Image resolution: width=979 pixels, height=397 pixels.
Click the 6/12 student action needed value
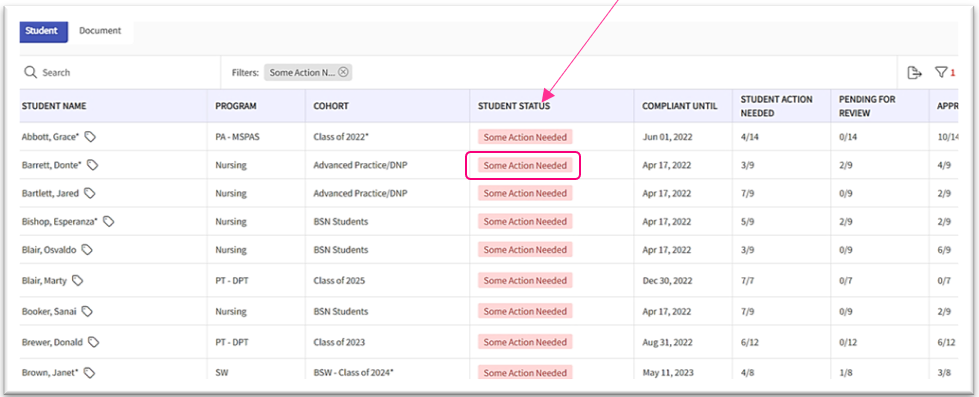(750, 342)
